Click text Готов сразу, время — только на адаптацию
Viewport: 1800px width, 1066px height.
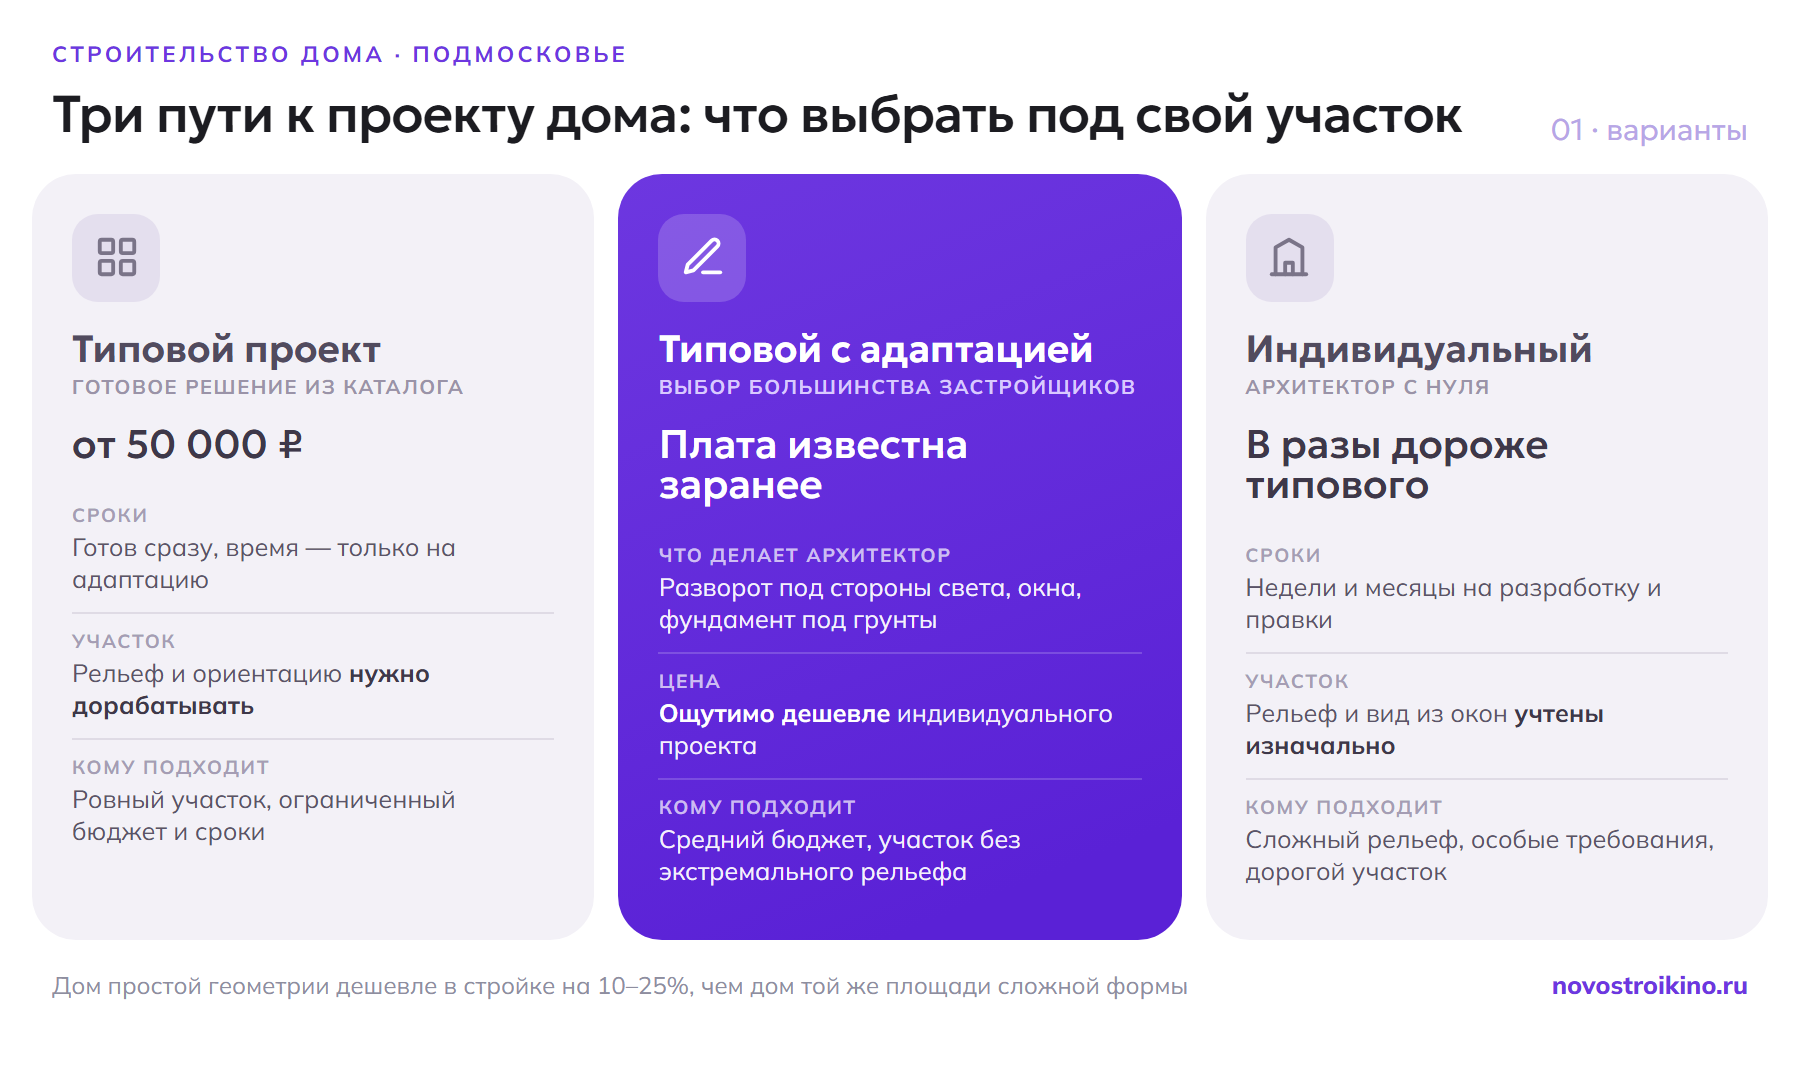(264, 564)
